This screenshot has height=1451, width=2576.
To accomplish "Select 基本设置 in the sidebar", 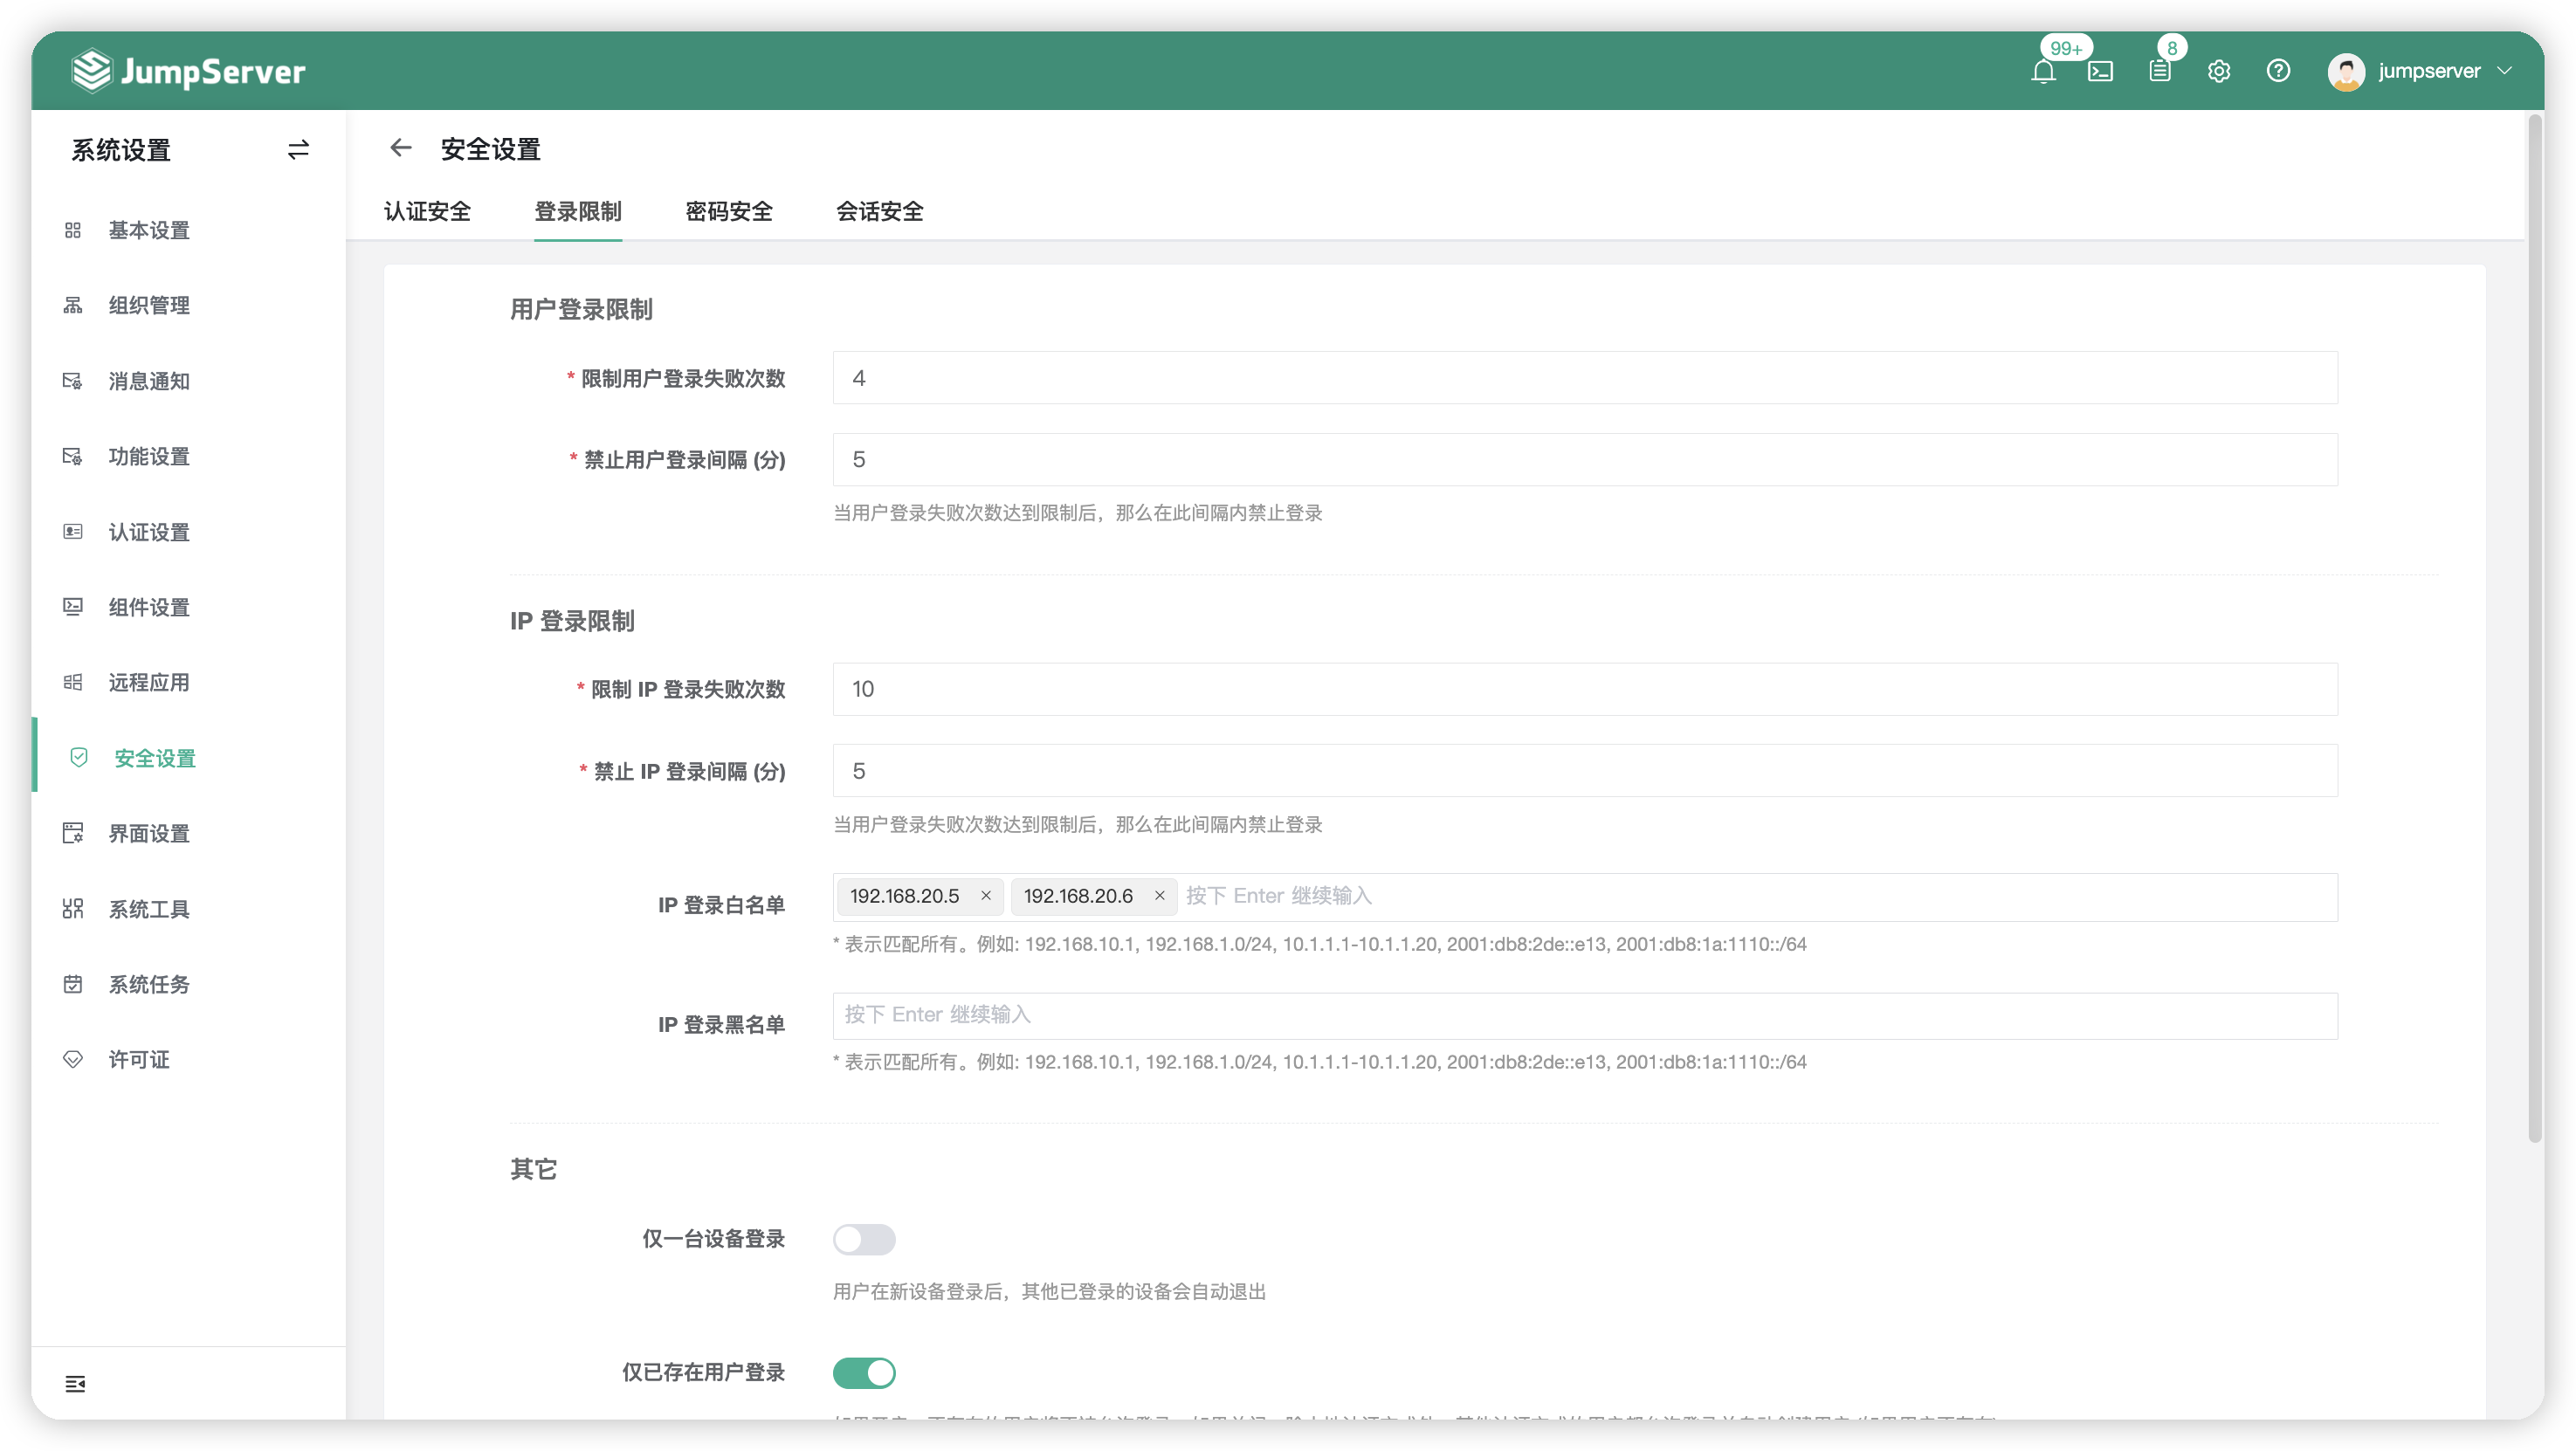I will pyautogui.click(x=148, y=230).
